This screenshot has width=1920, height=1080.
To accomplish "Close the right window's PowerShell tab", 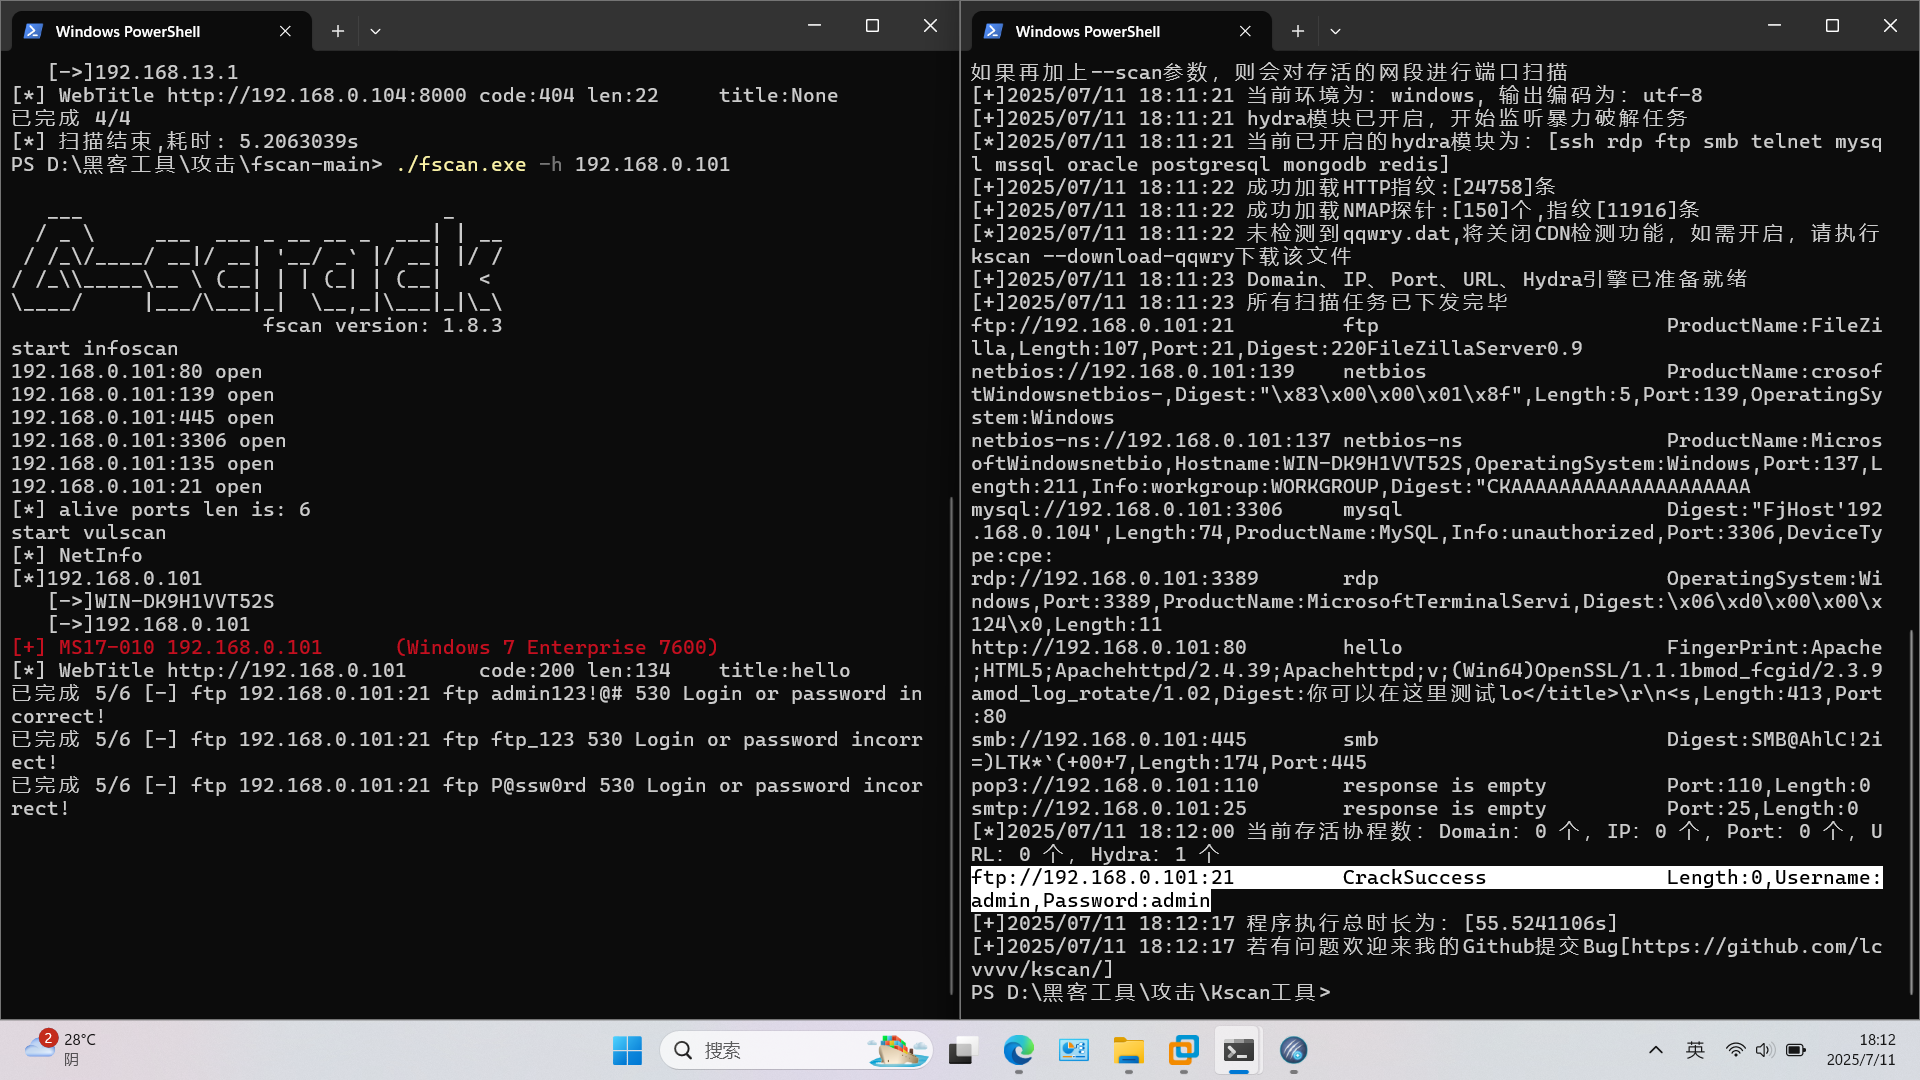I will (1245, 31).
